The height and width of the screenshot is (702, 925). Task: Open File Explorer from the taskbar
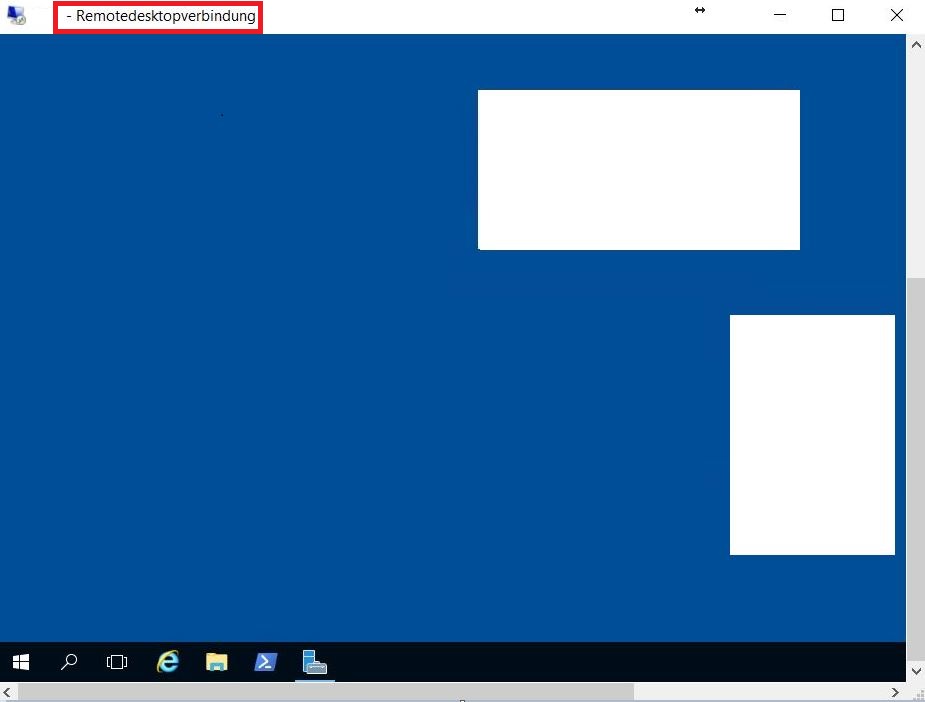tap(216, 662)
